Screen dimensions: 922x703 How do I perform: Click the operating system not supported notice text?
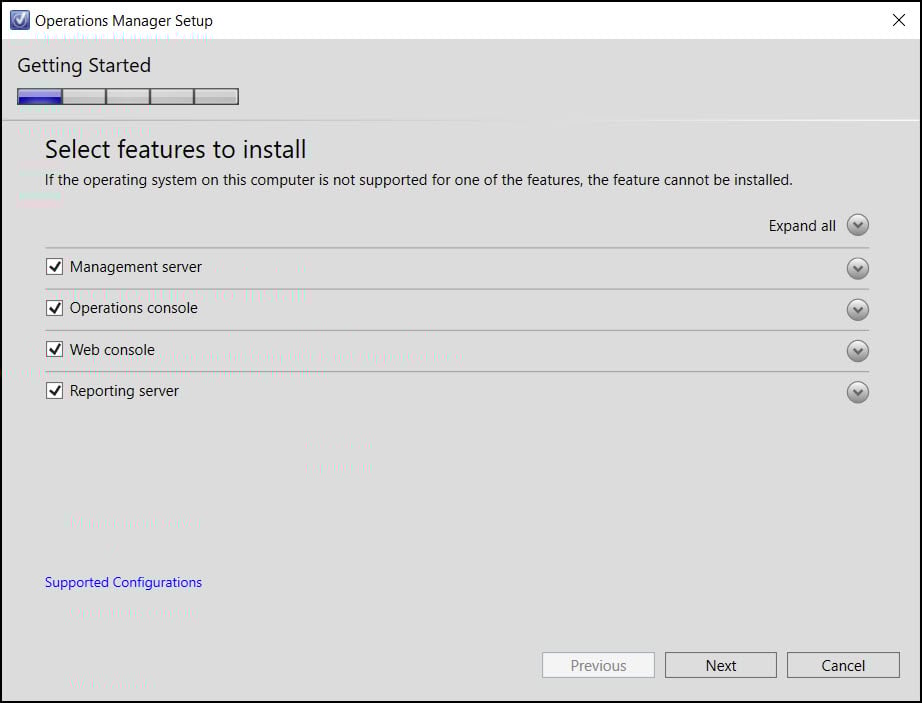point(419,180)
